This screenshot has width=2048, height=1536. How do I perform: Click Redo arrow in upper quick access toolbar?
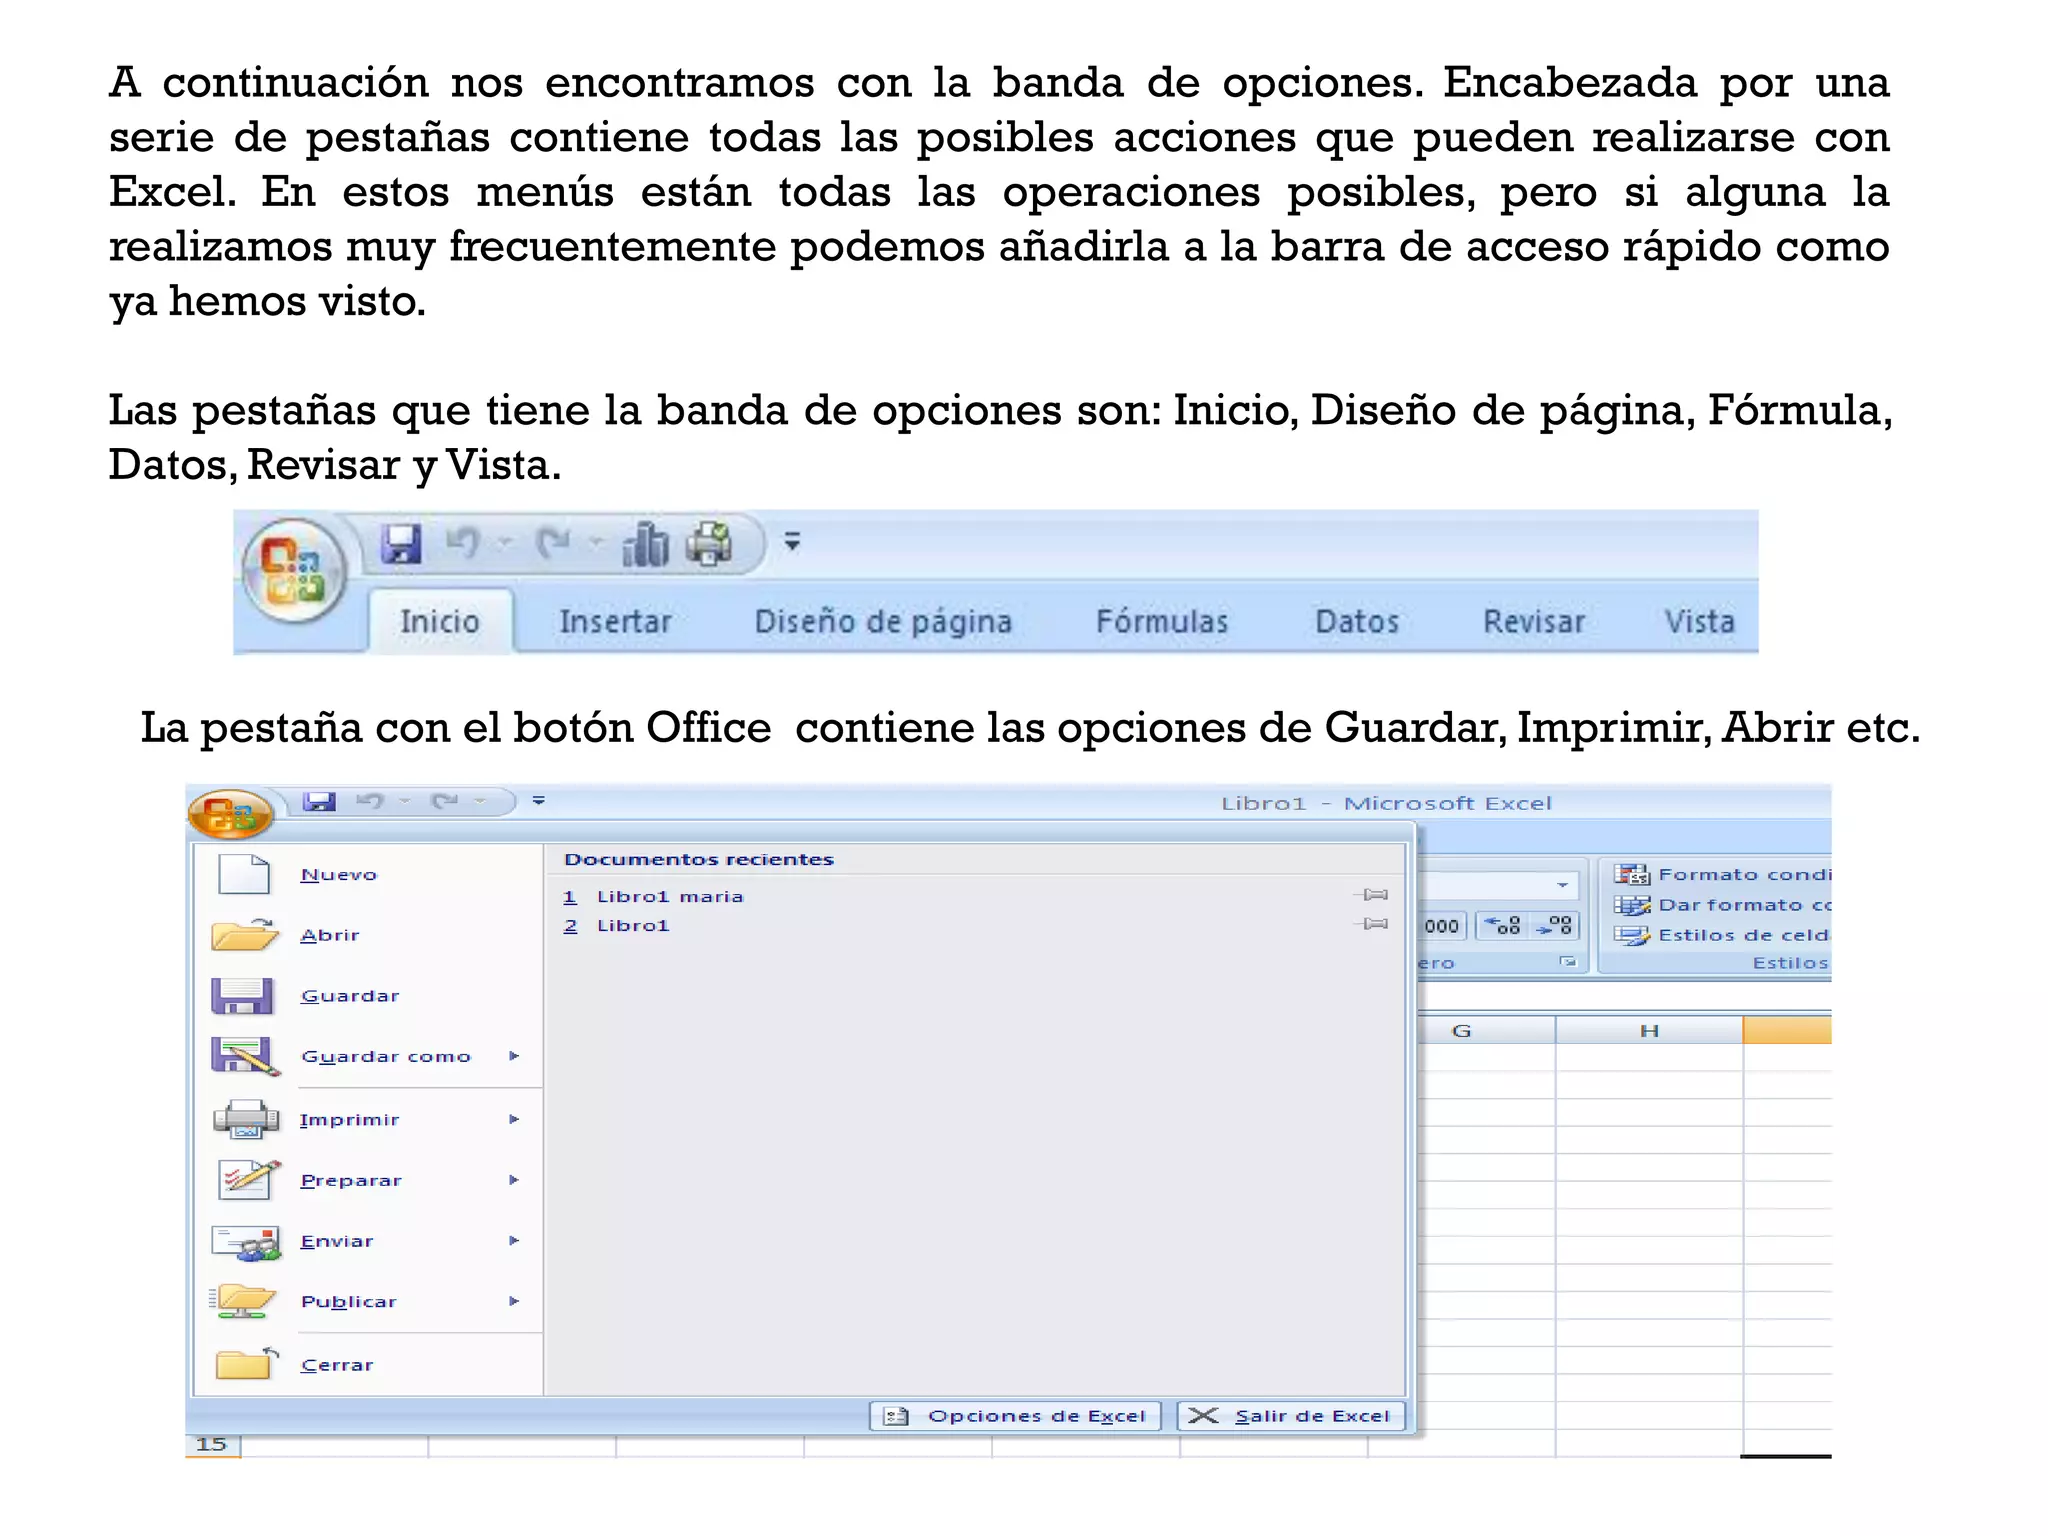click(553, 544)
